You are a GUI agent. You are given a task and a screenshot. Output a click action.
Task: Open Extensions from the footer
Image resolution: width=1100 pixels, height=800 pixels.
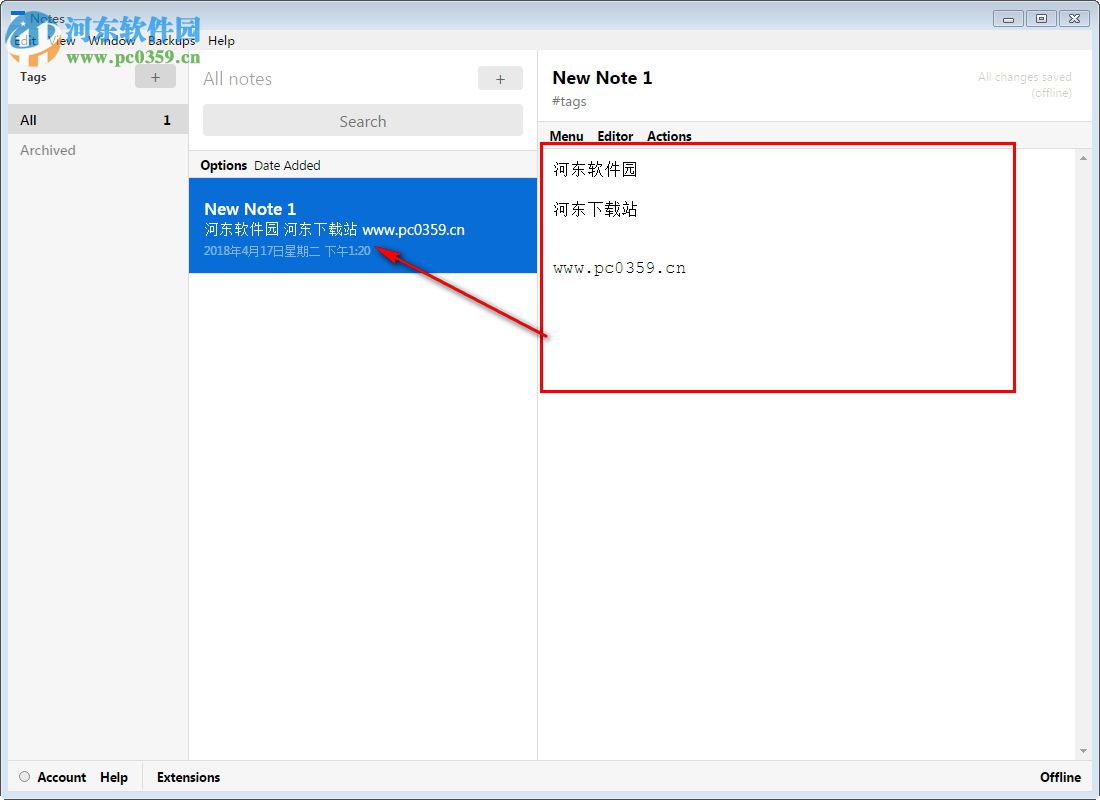(188, 777)
